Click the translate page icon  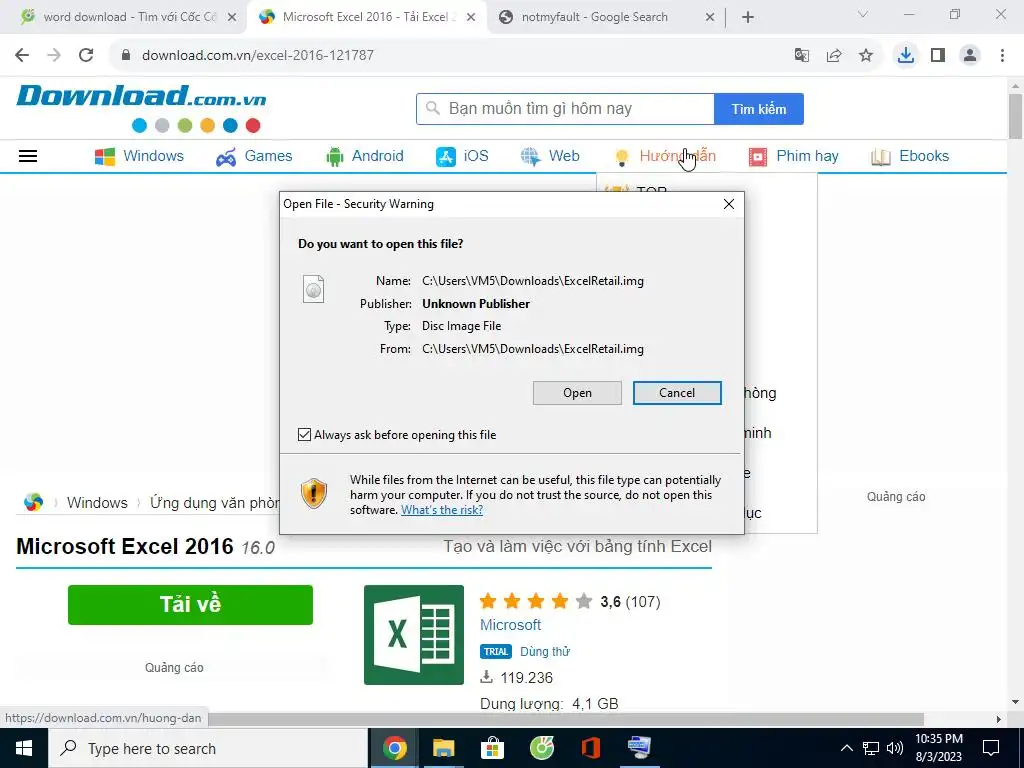pyautogui.click(x=802, y=56)
